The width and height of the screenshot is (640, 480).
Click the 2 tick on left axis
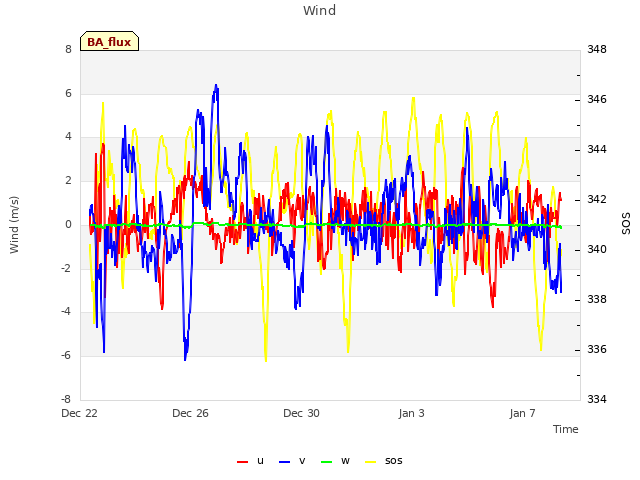(x=68, y=180)
